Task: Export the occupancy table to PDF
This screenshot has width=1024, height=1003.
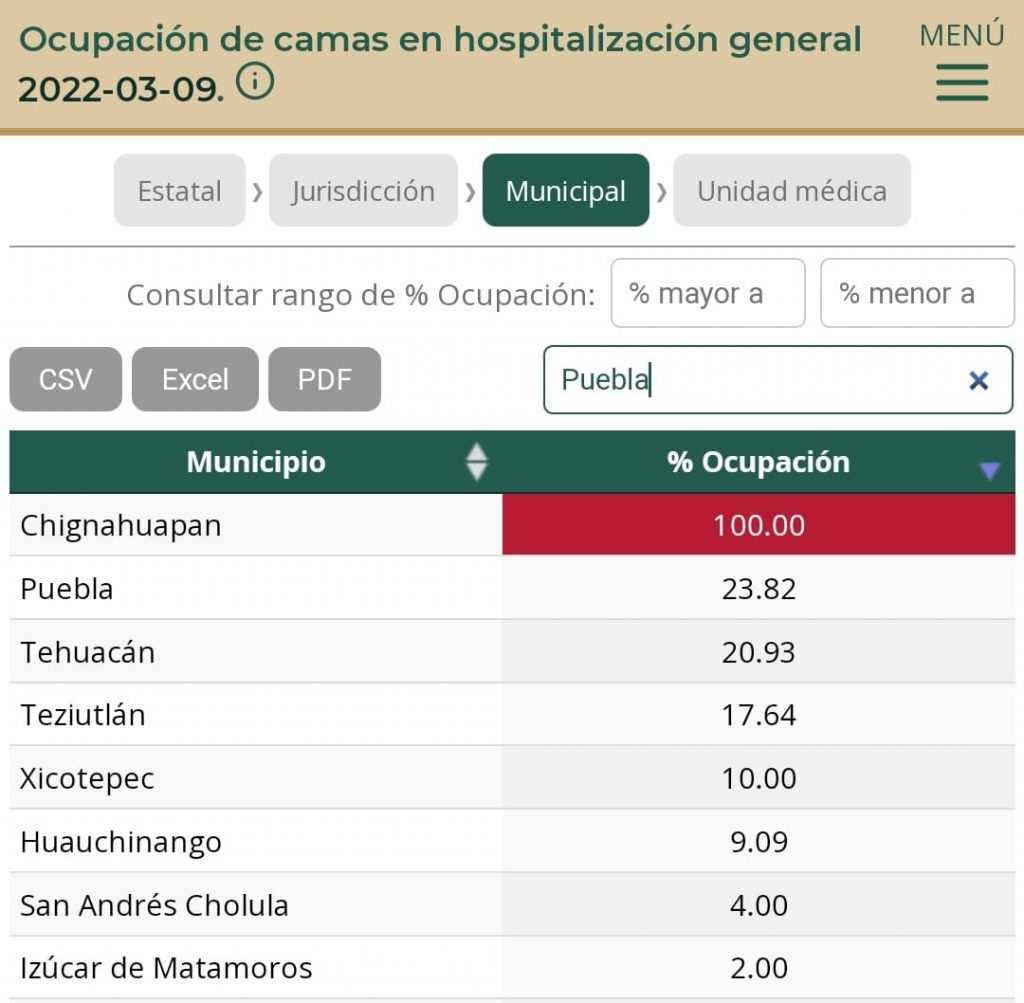Action: 324,379
